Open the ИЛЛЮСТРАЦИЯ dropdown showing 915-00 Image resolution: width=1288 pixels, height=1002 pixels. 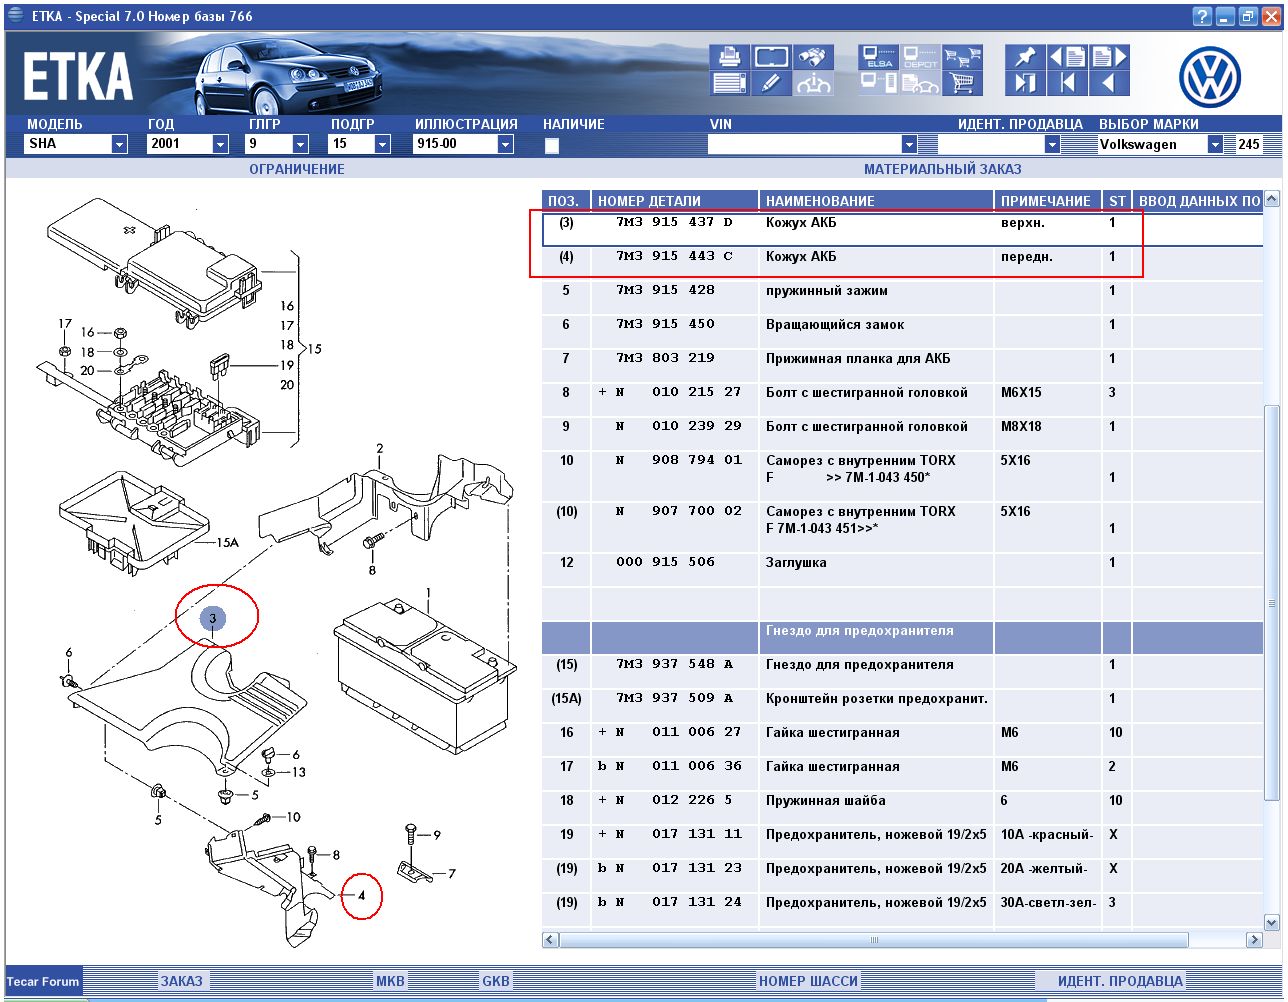click(505, 145)
